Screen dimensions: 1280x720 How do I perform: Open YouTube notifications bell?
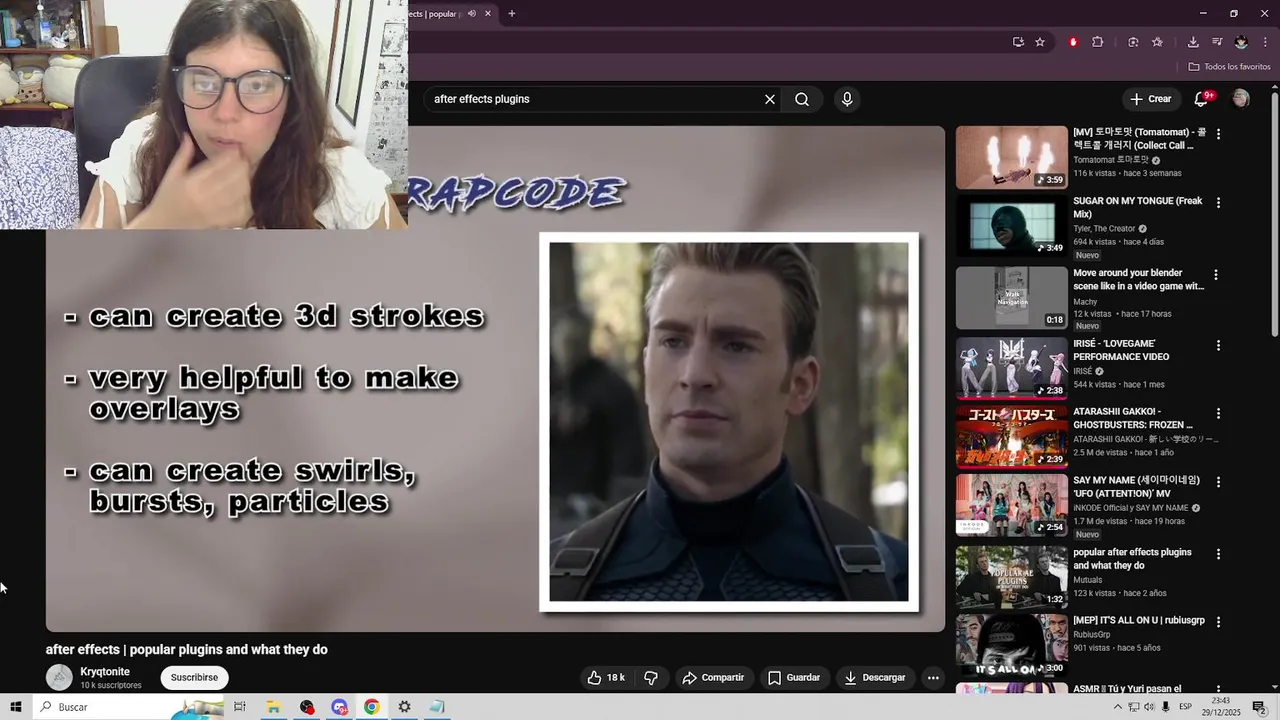[x=1203, y=98]
